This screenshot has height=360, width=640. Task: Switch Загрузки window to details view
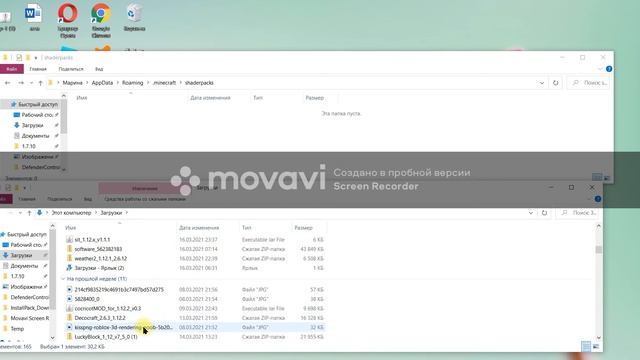click(x=586, y=347)
